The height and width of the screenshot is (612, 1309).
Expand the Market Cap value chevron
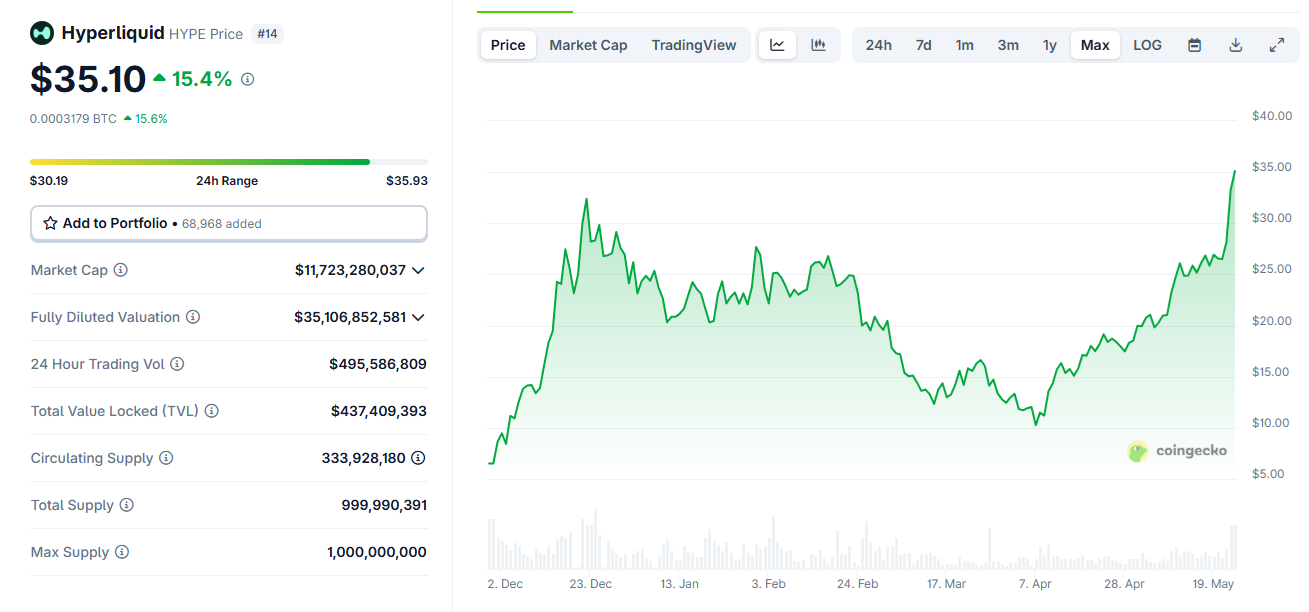(x=418, y=270)
